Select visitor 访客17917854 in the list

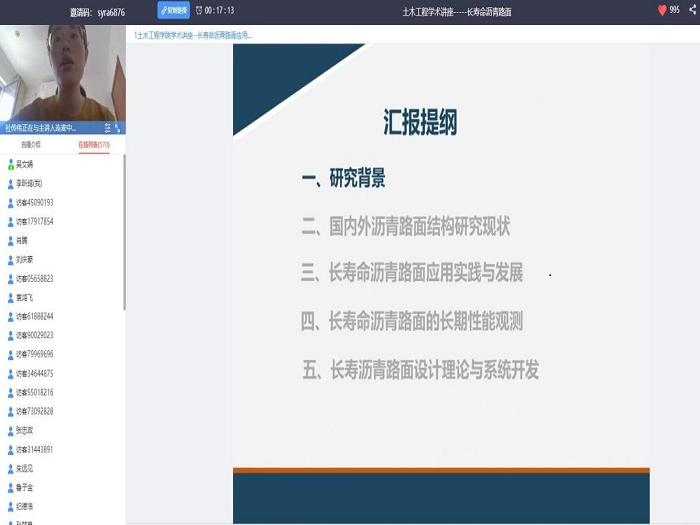click(x=34, y=221)
